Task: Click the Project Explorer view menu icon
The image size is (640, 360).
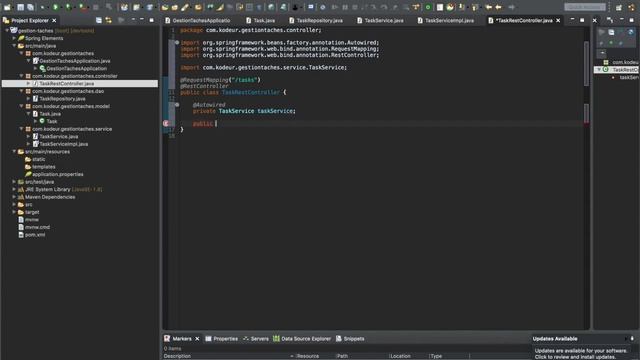Action: pyautogui.click(x=133, y=20)
